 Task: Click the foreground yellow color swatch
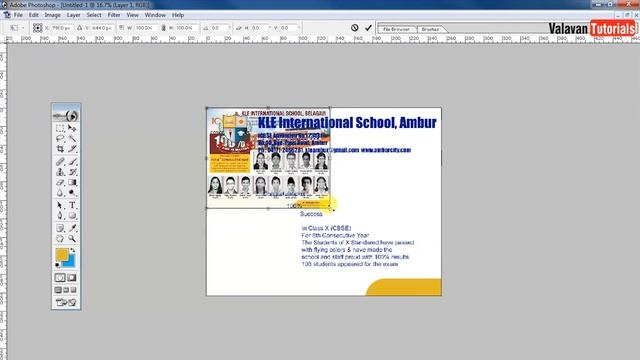(62, 255)
